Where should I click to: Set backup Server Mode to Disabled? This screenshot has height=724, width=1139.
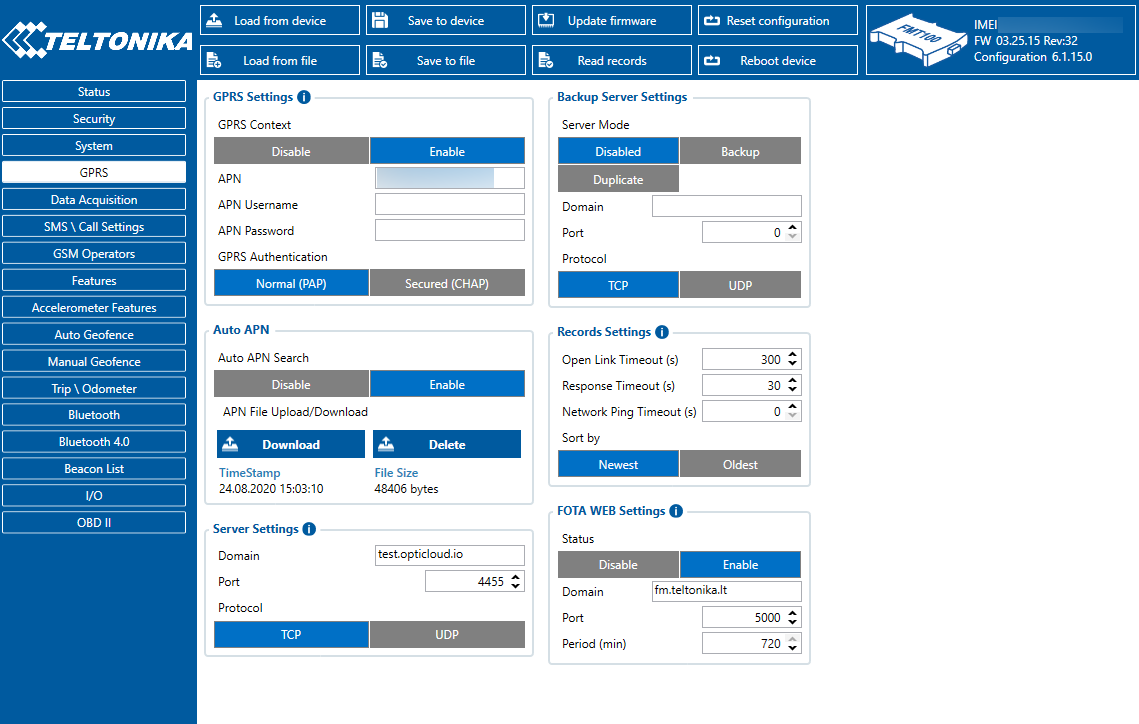pyautogui.click(x=618, y=151)
